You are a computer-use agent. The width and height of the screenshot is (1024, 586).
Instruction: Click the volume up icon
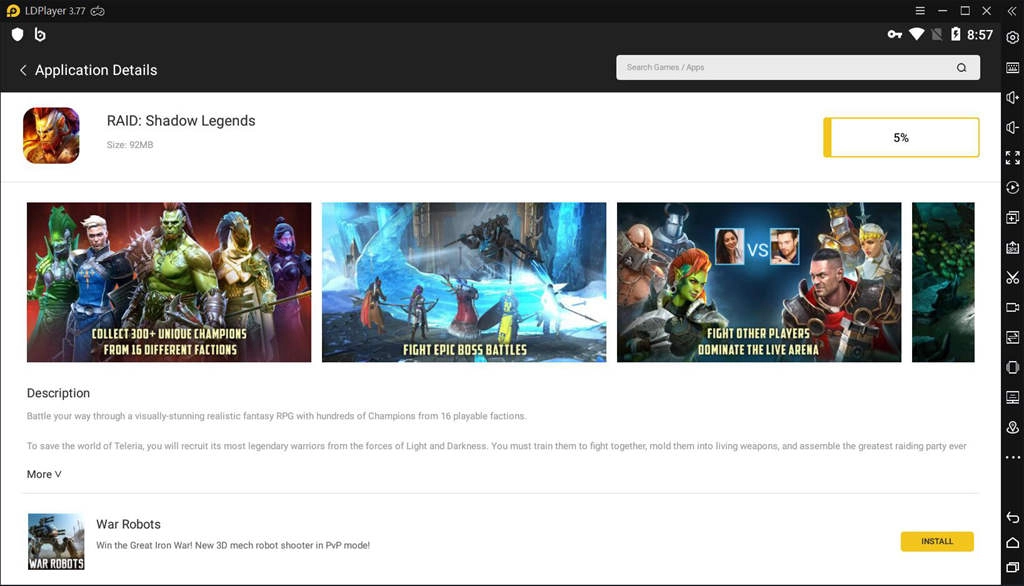coord(1012,97)
